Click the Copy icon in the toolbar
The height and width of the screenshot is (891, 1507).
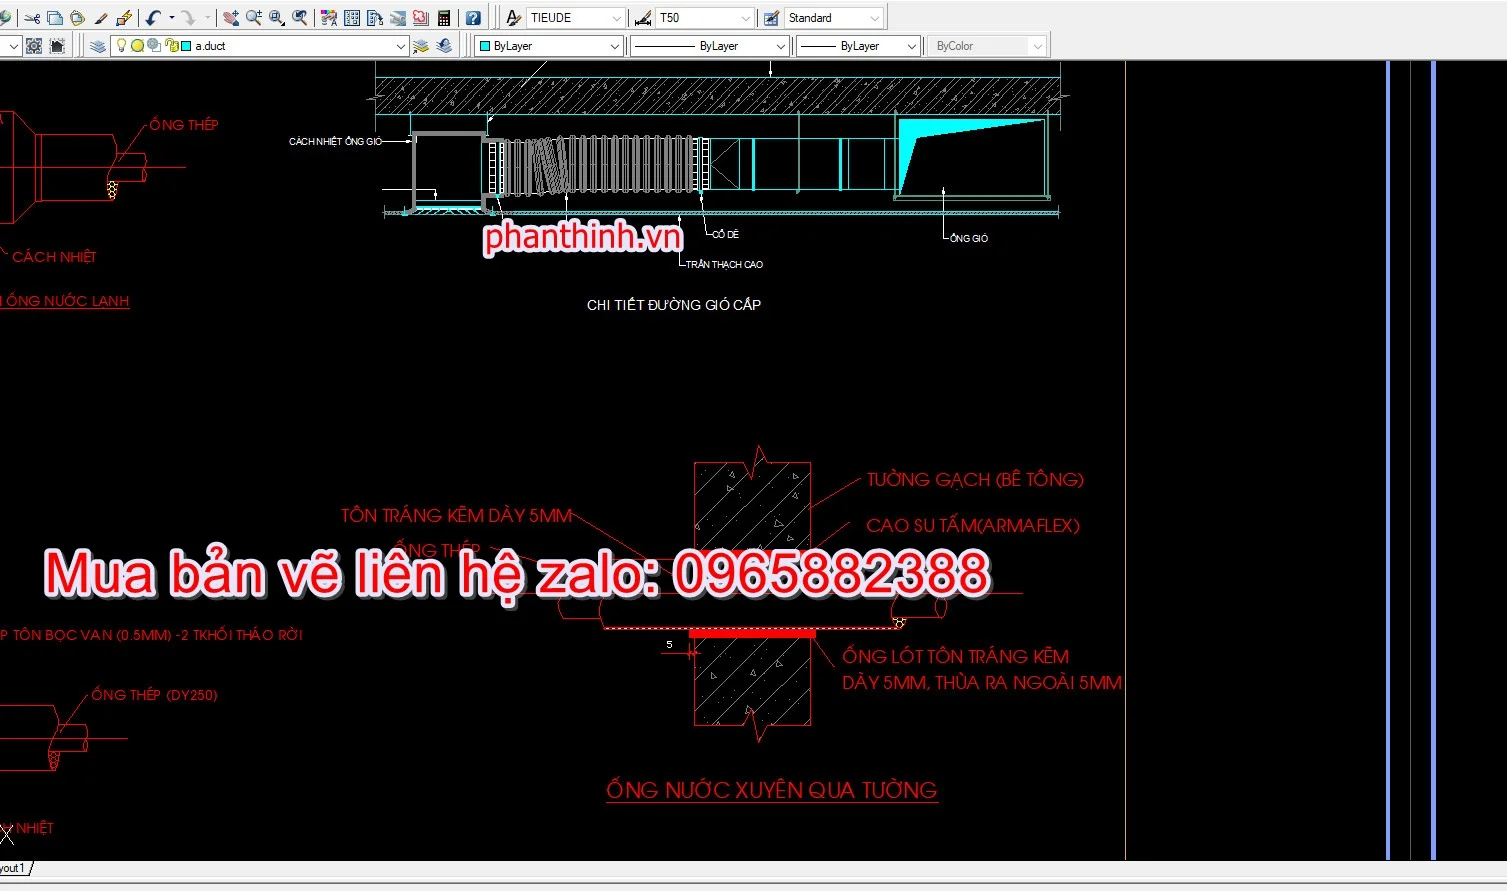pyautogui.click(x=55, y=18)
